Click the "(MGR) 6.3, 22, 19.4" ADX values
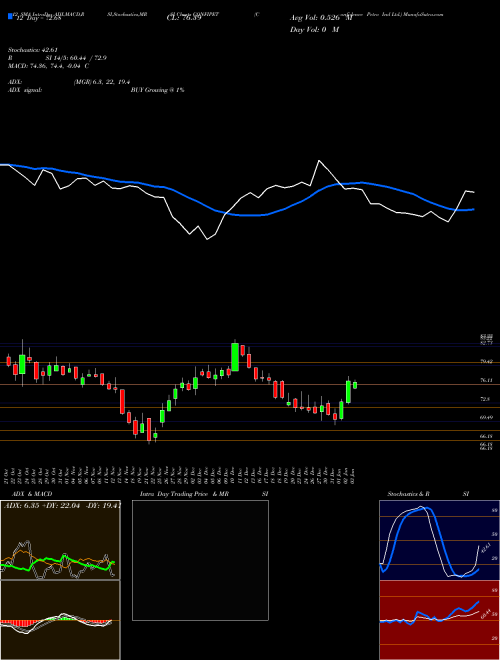This screenshot has width=500, height=660. (101, 82)
